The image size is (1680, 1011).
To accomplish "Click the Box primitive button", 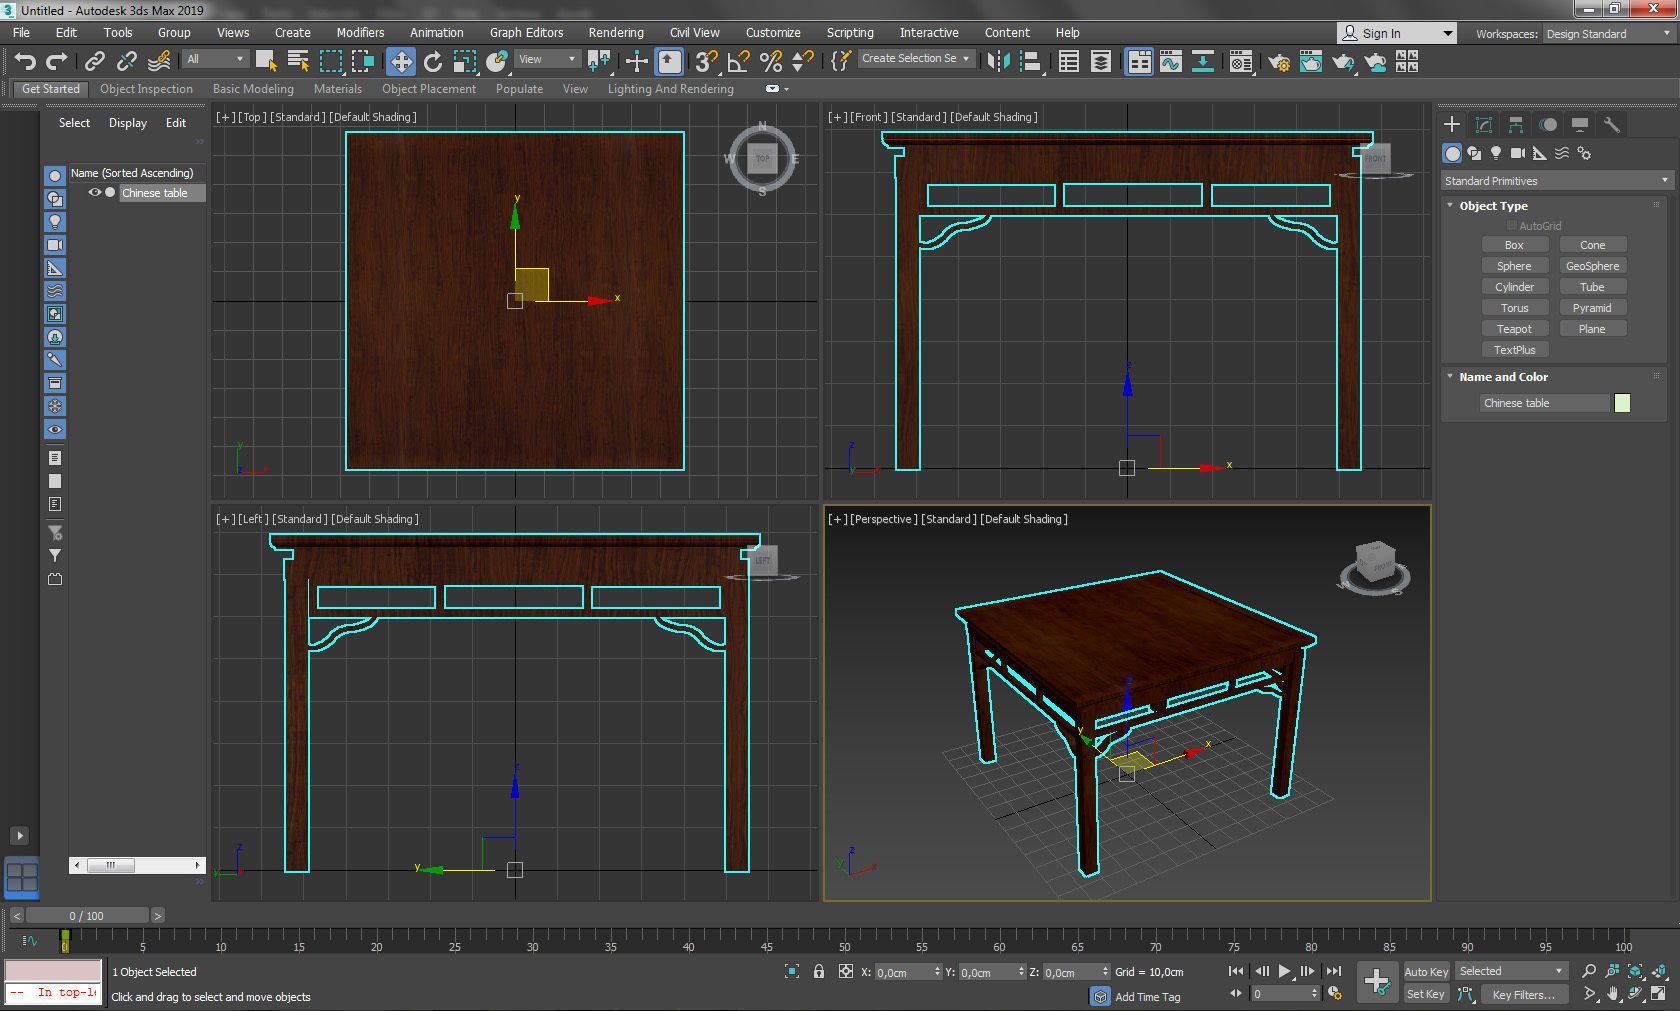I will [x=1514, y=245].
